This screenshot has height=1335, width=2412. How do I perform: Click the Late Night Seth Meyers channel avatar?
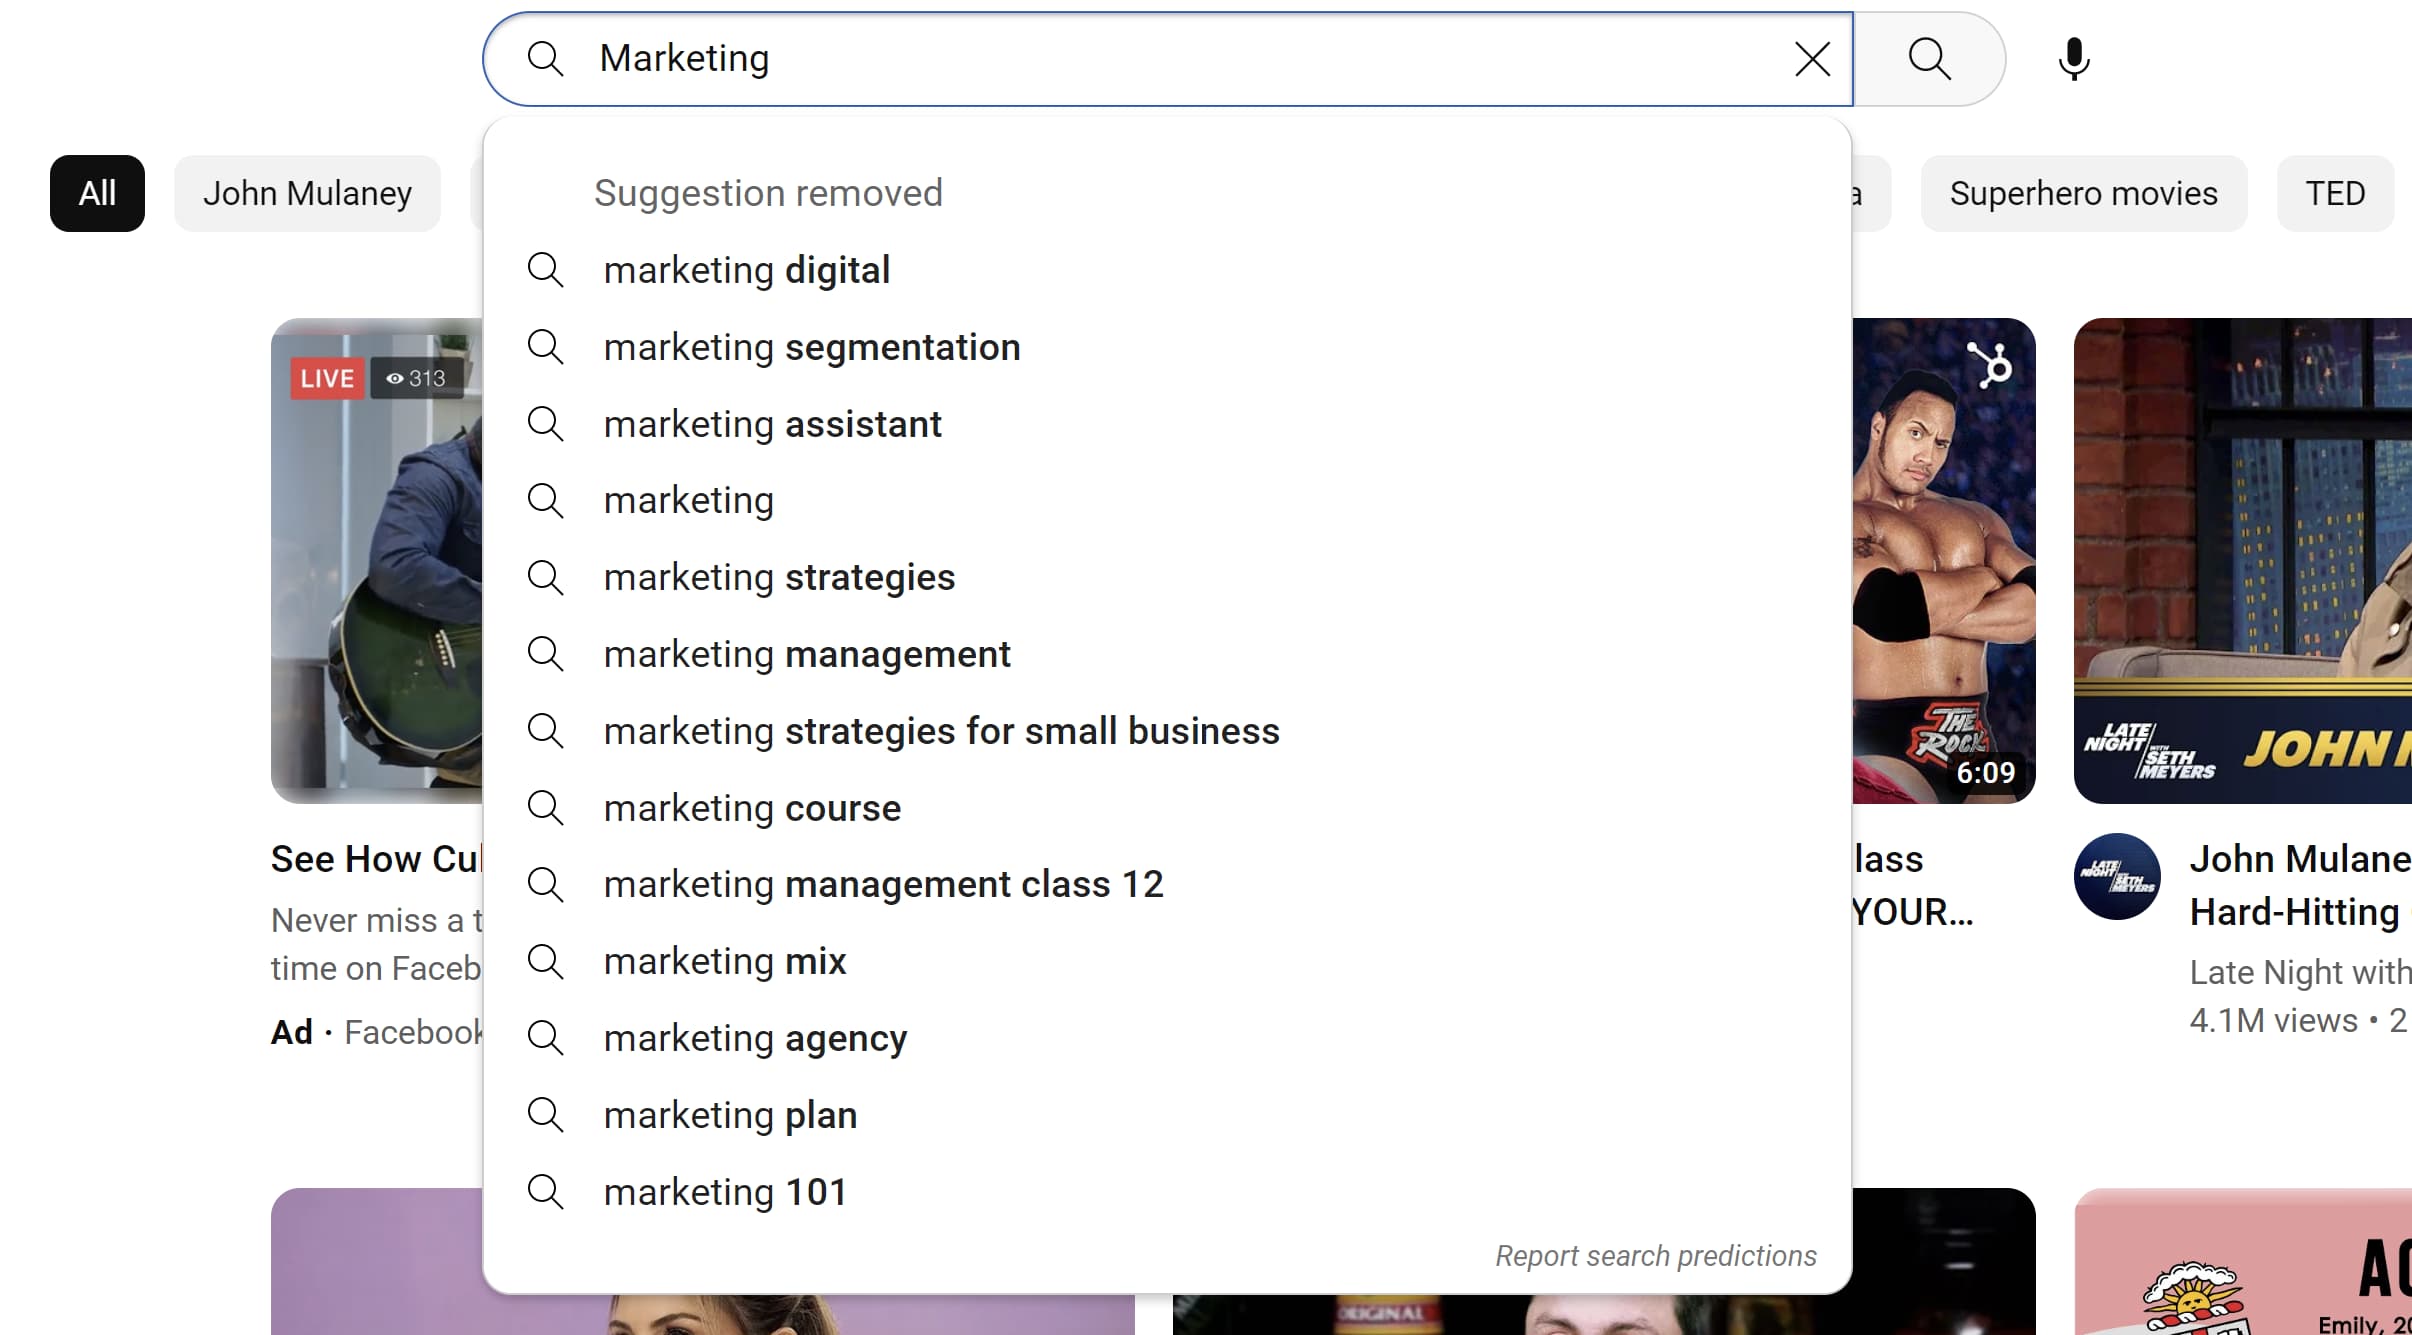pos(2116,876)
